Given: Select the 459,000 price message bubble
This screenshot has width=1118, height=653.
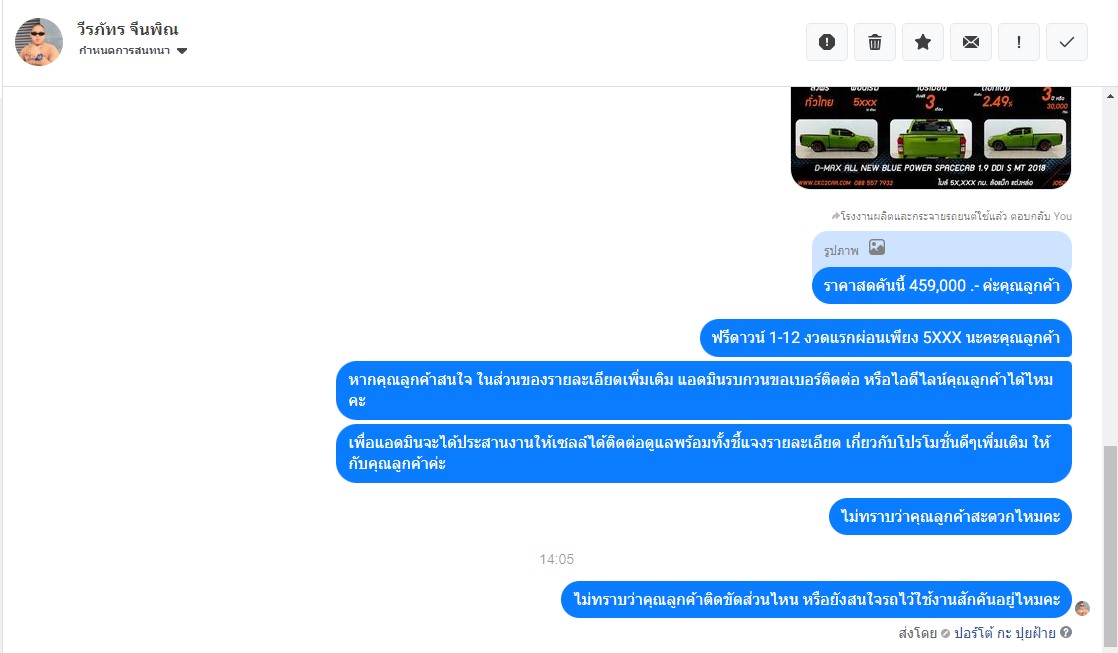Looking at the screenshot, I should click(941, 286).
